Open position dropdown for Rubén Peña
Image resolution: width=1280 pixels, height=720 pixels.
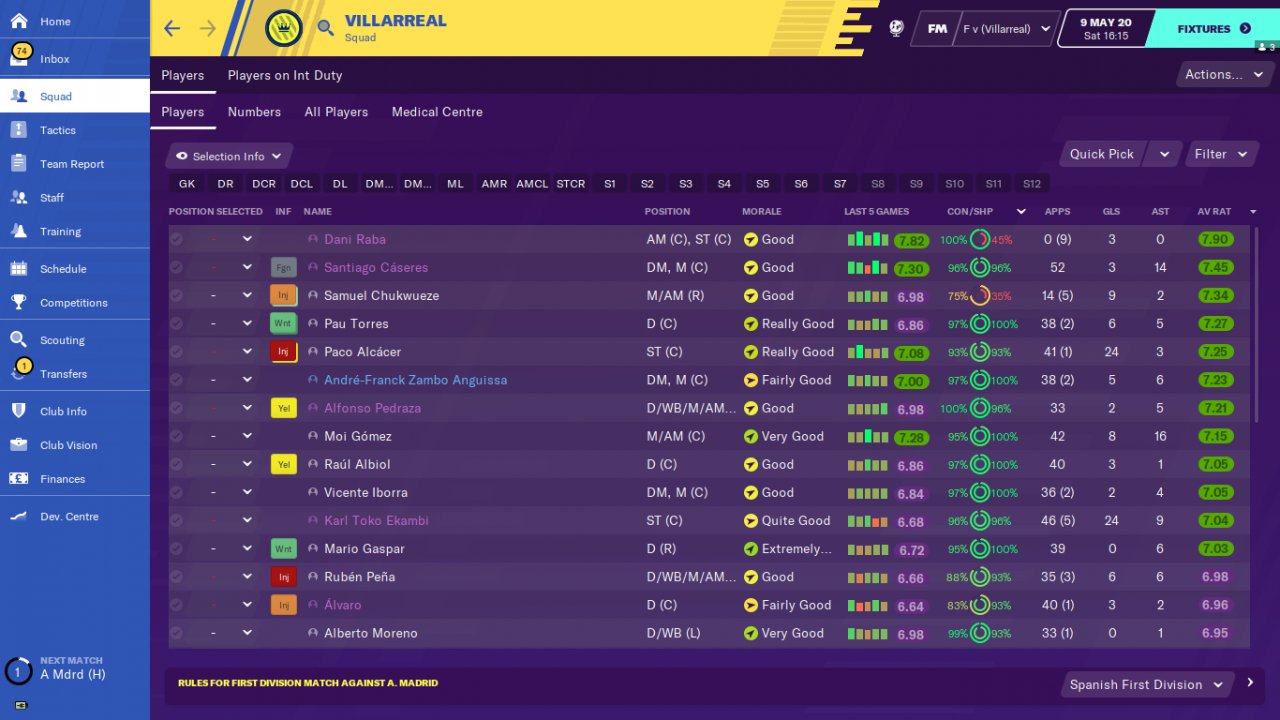pos(247,577)
